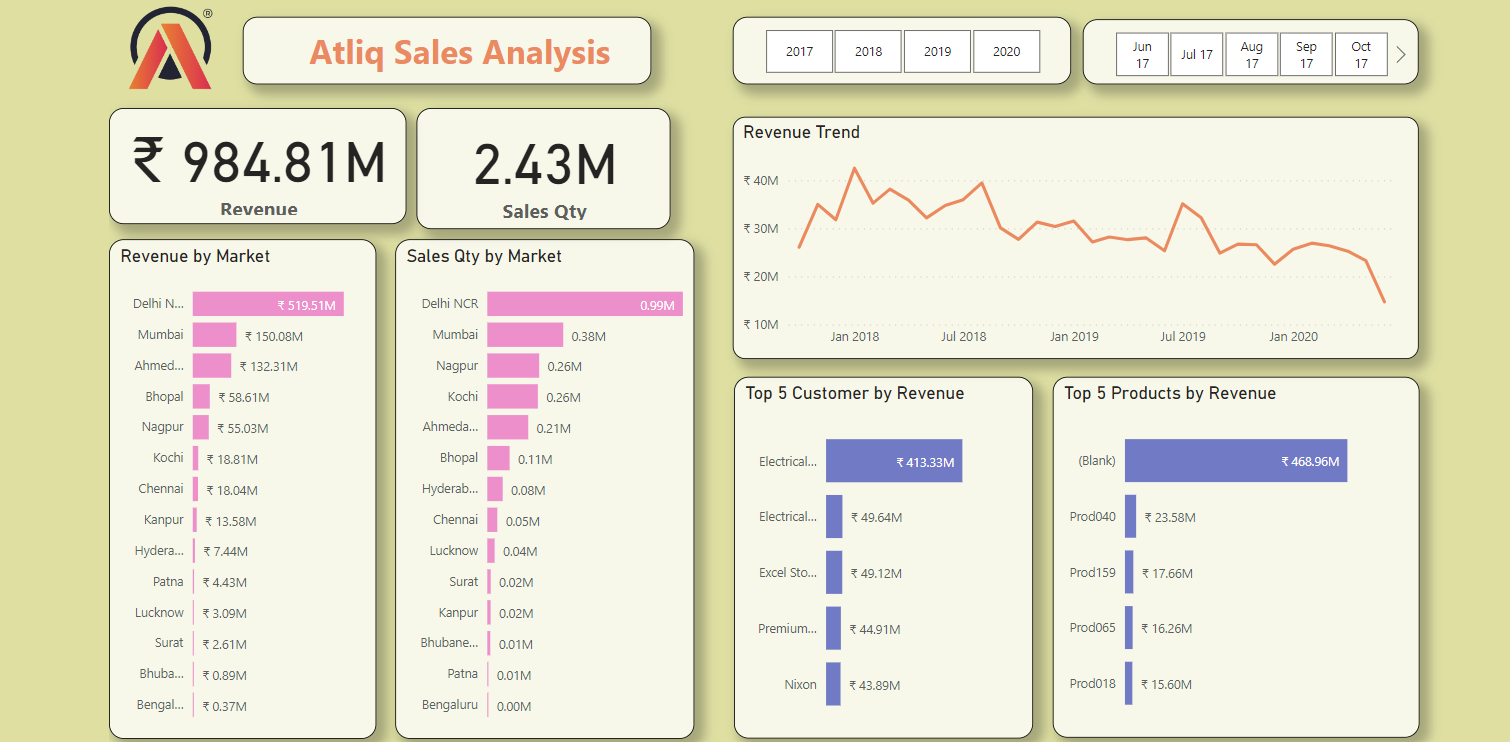This screenshot has height=742, width=1510.
Task: Toggle the 2018 year filter
Action: coord(868,51)
